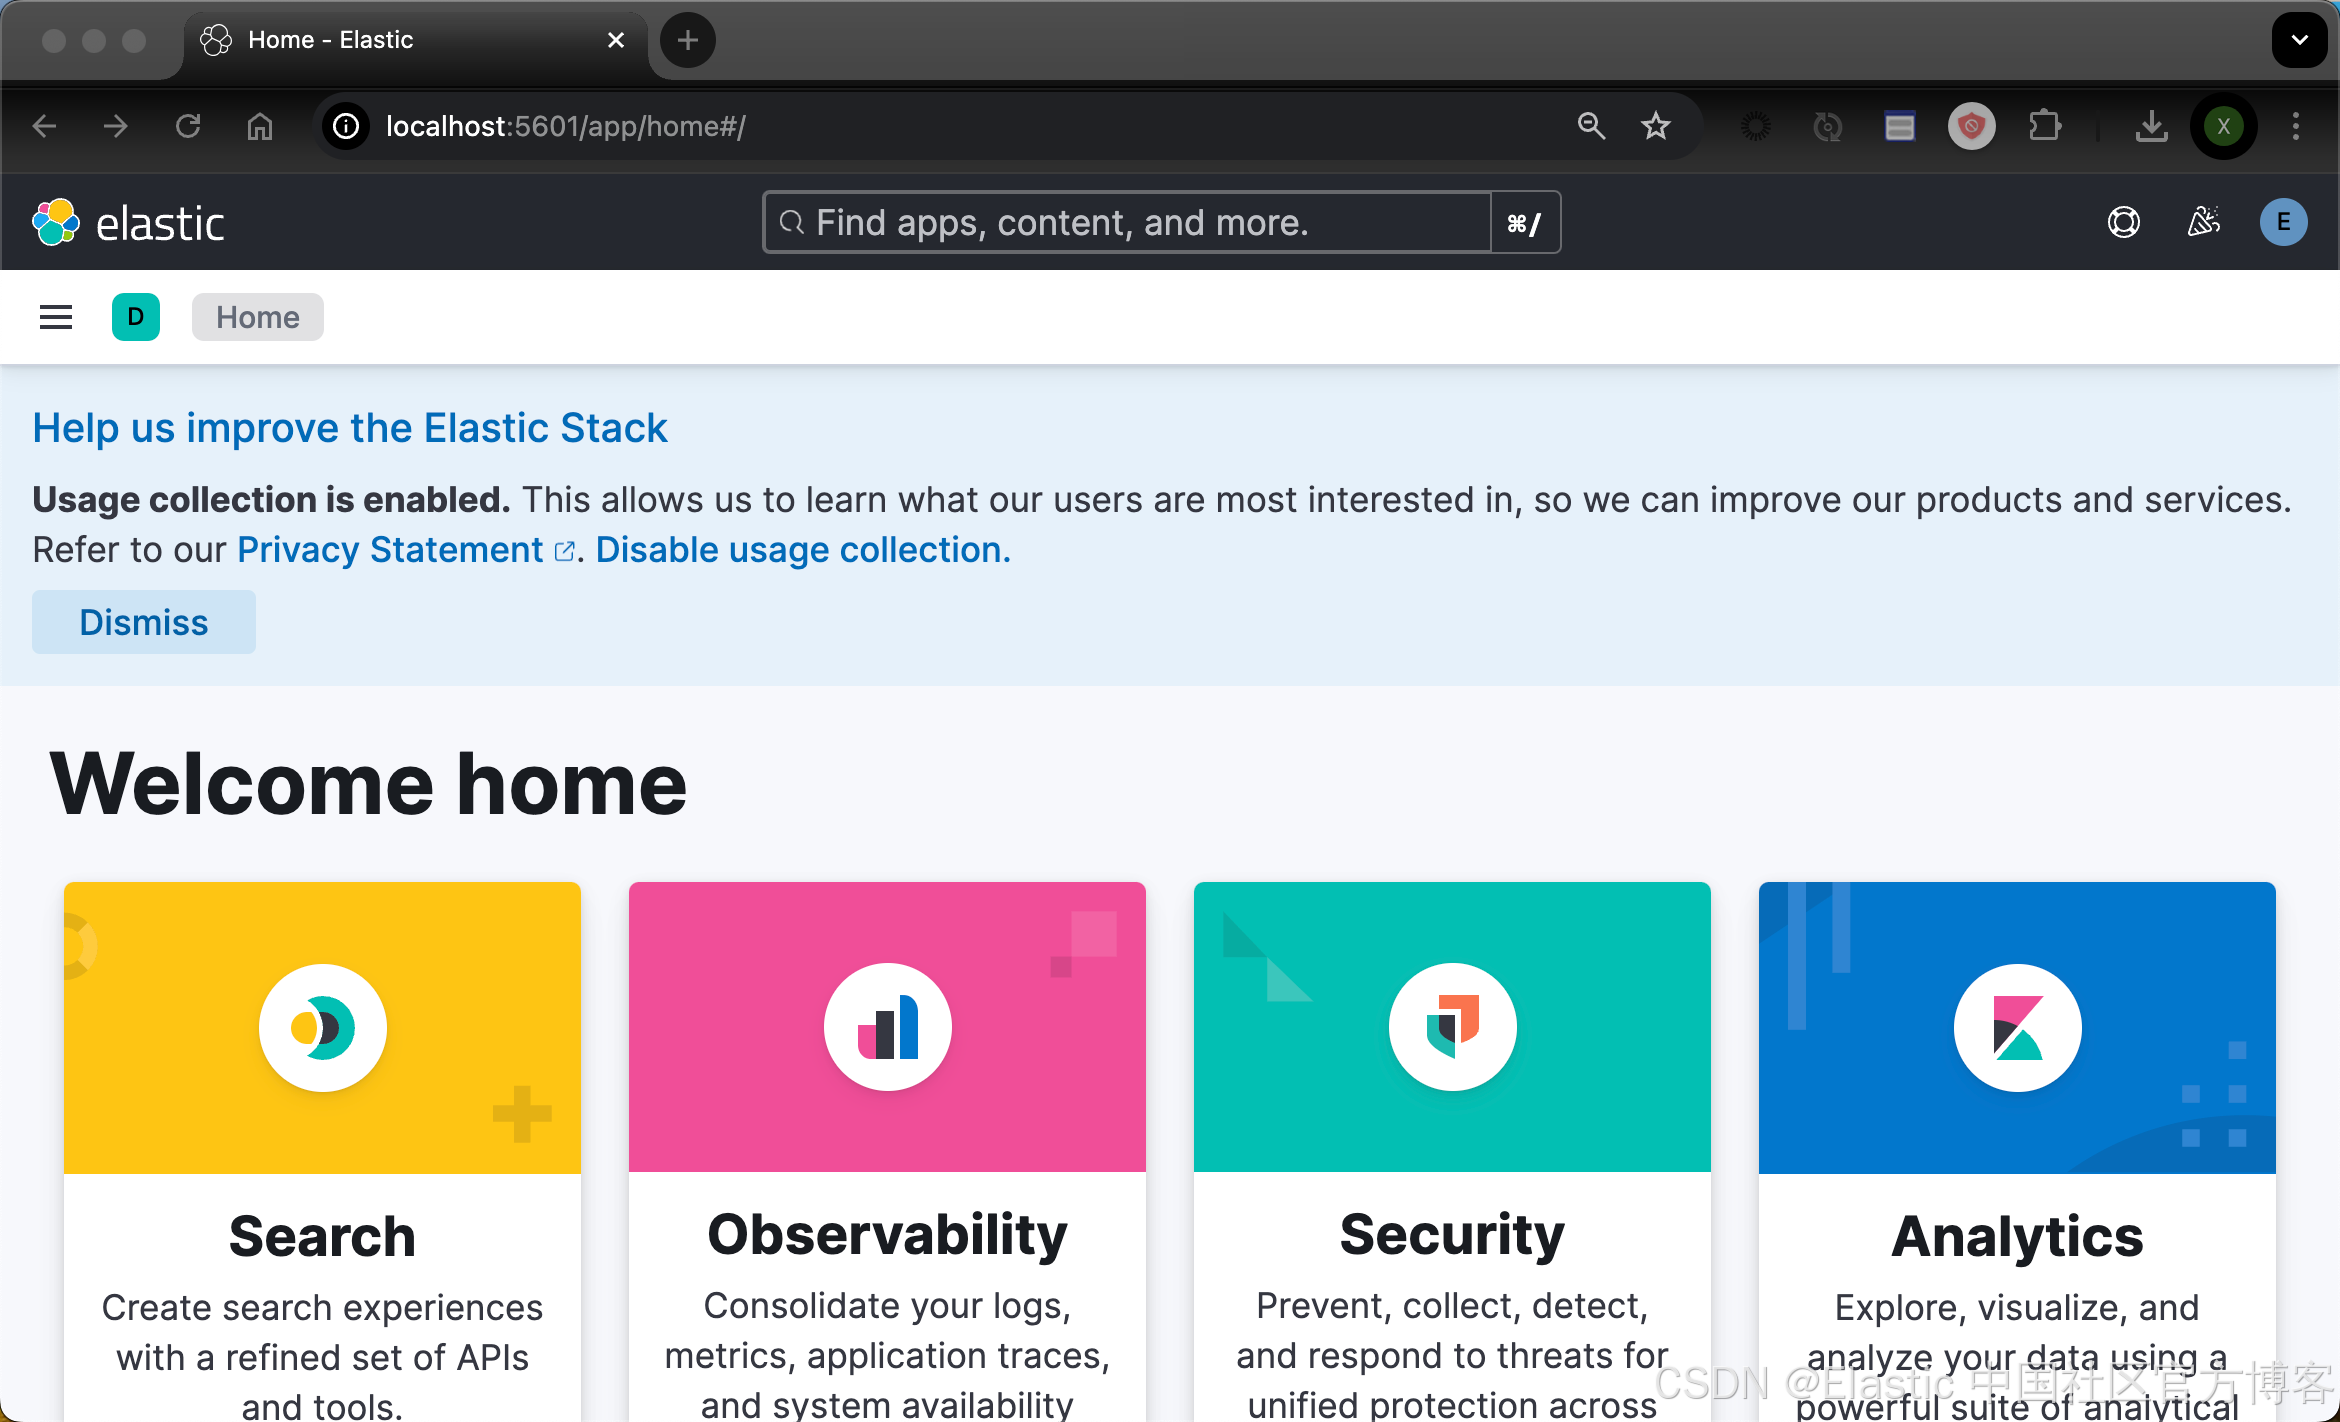Open the Search solution title
The image size is (2340, 1422).
tap(322, 1236)
